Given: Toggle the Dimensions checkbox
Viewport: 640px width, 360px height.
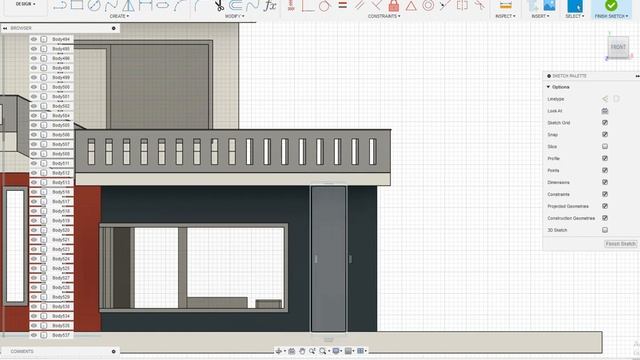Looking at the screenshot, I should 605,182.
